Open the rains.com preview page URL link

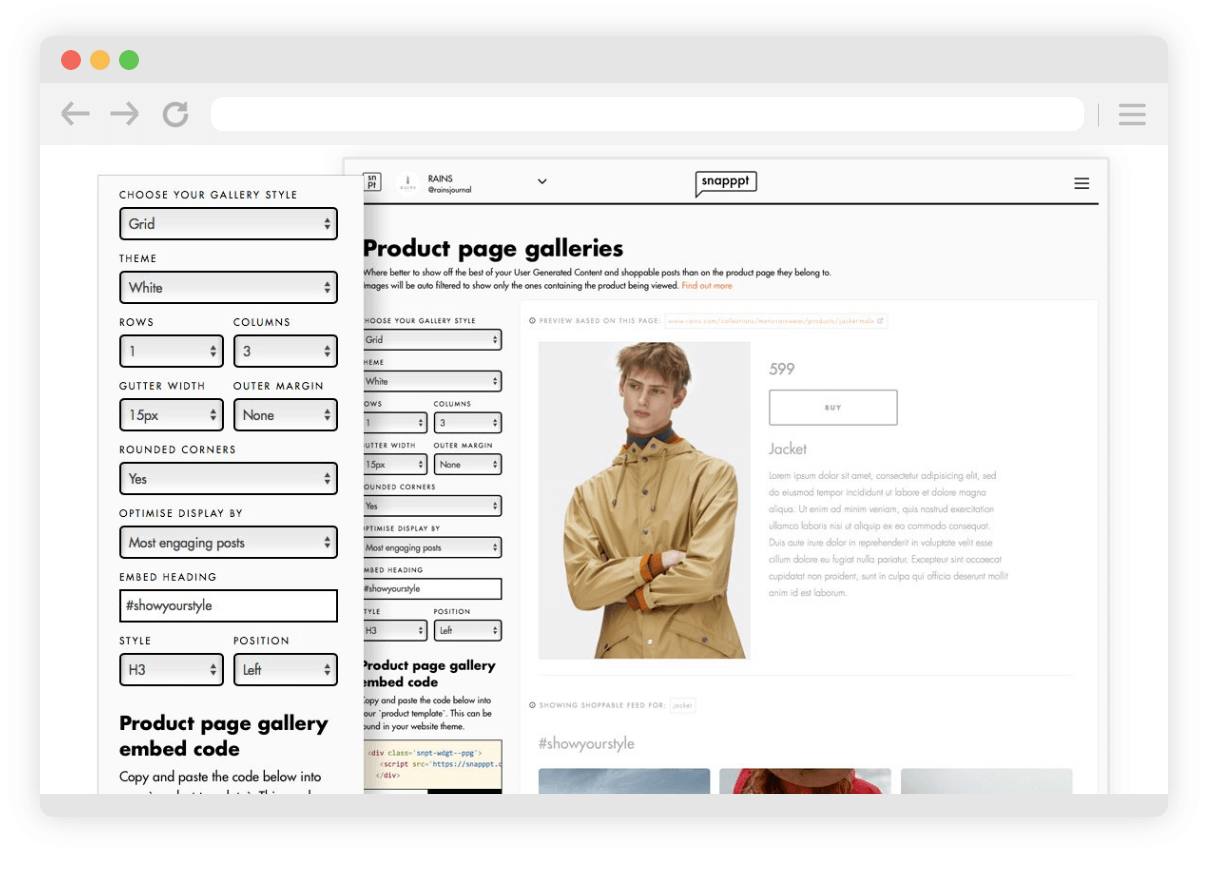775,321
